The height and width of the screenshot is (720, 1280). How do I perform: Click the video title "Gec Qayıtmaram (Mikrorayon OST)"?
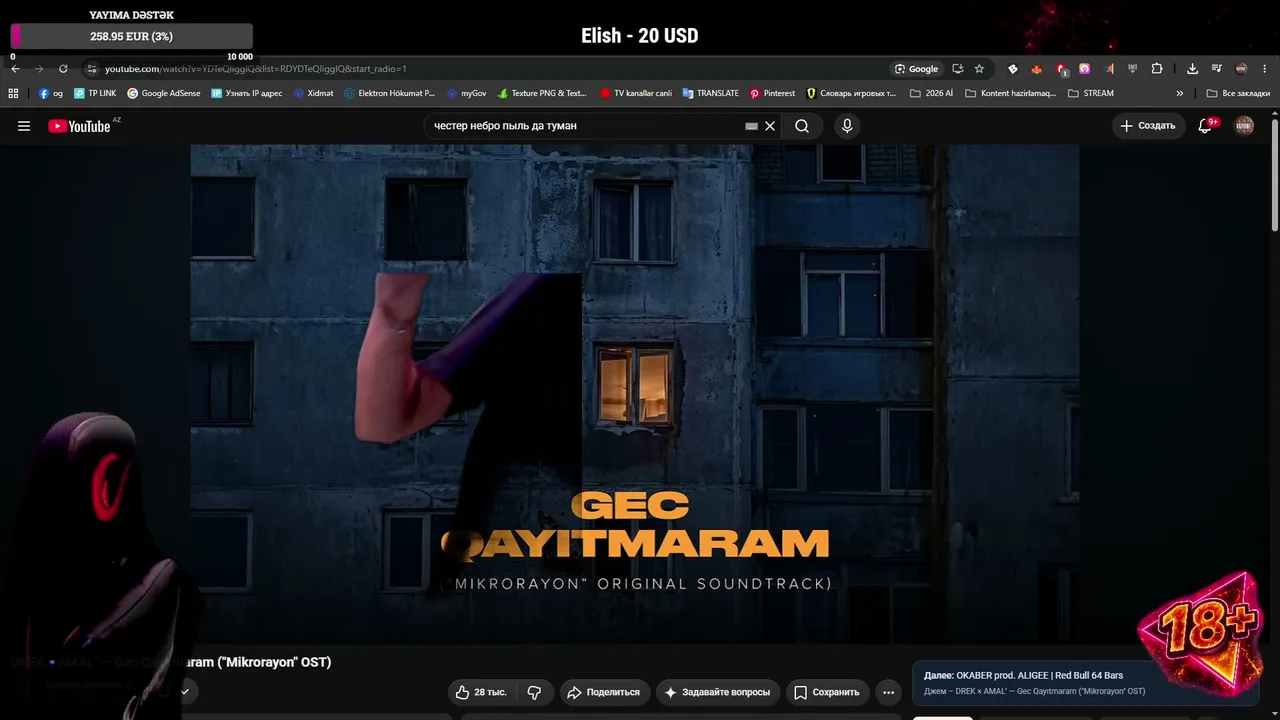coord(171,662)
